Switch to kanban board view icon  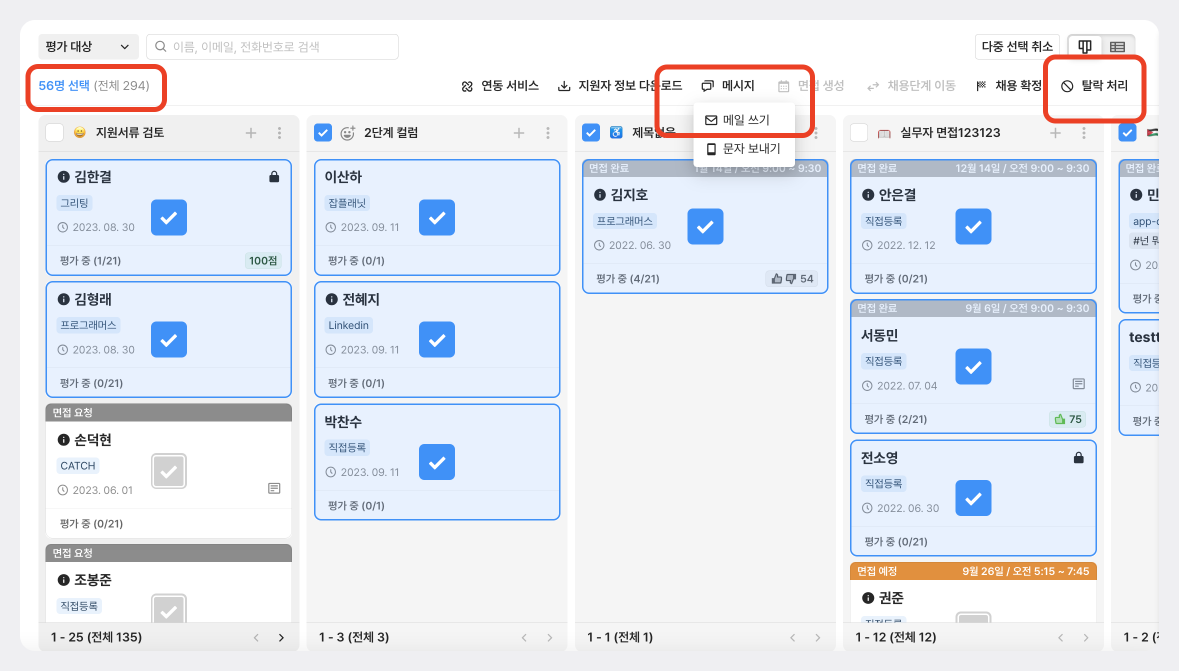(1085, 47)
